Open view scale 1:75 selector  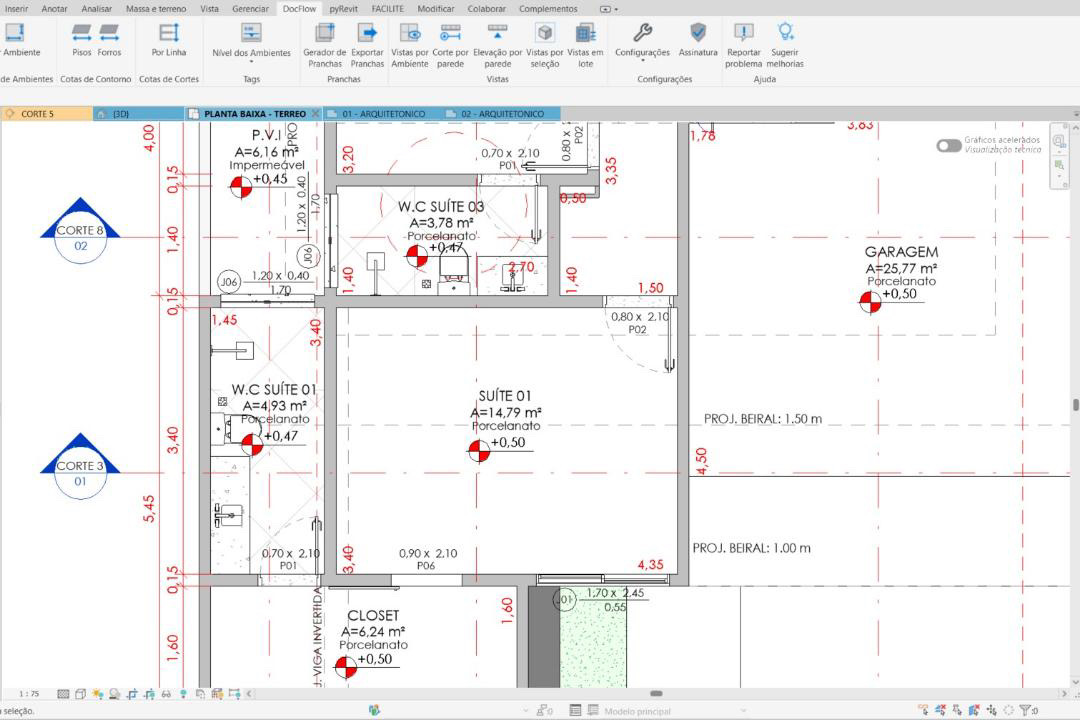coord(29,694)
